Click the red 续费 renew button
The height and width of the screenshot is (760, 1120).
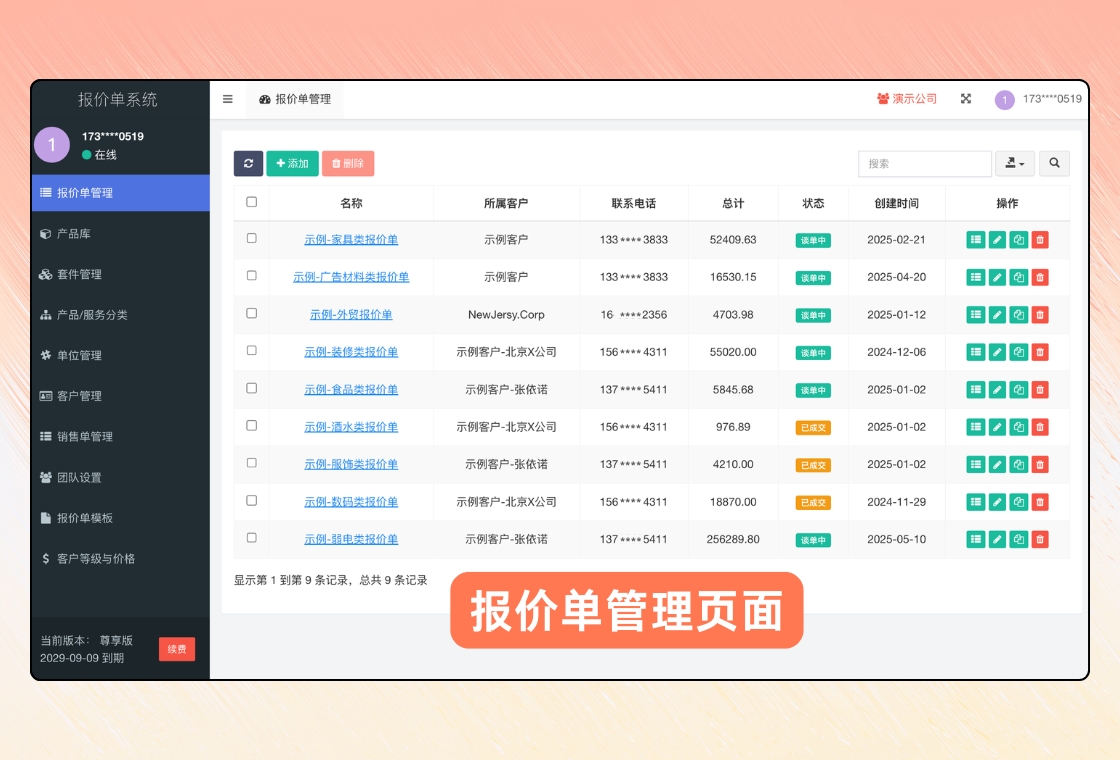pyautogui.click(x=177, y=649)
